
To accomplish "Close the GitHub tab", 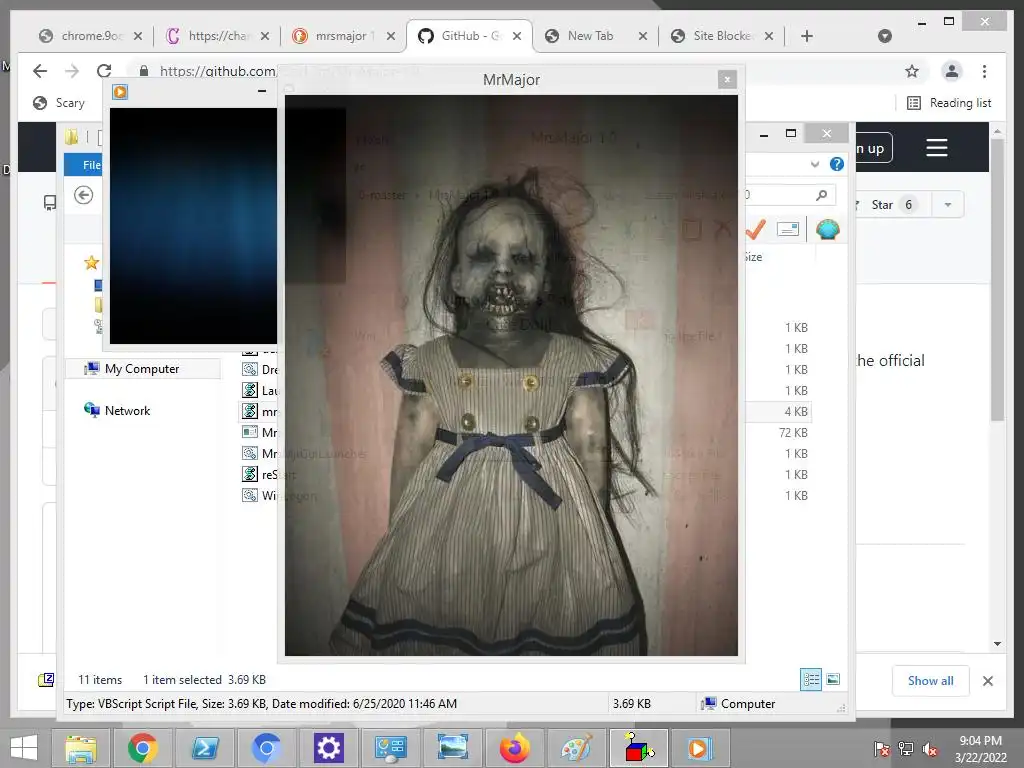I will (517, 36).
